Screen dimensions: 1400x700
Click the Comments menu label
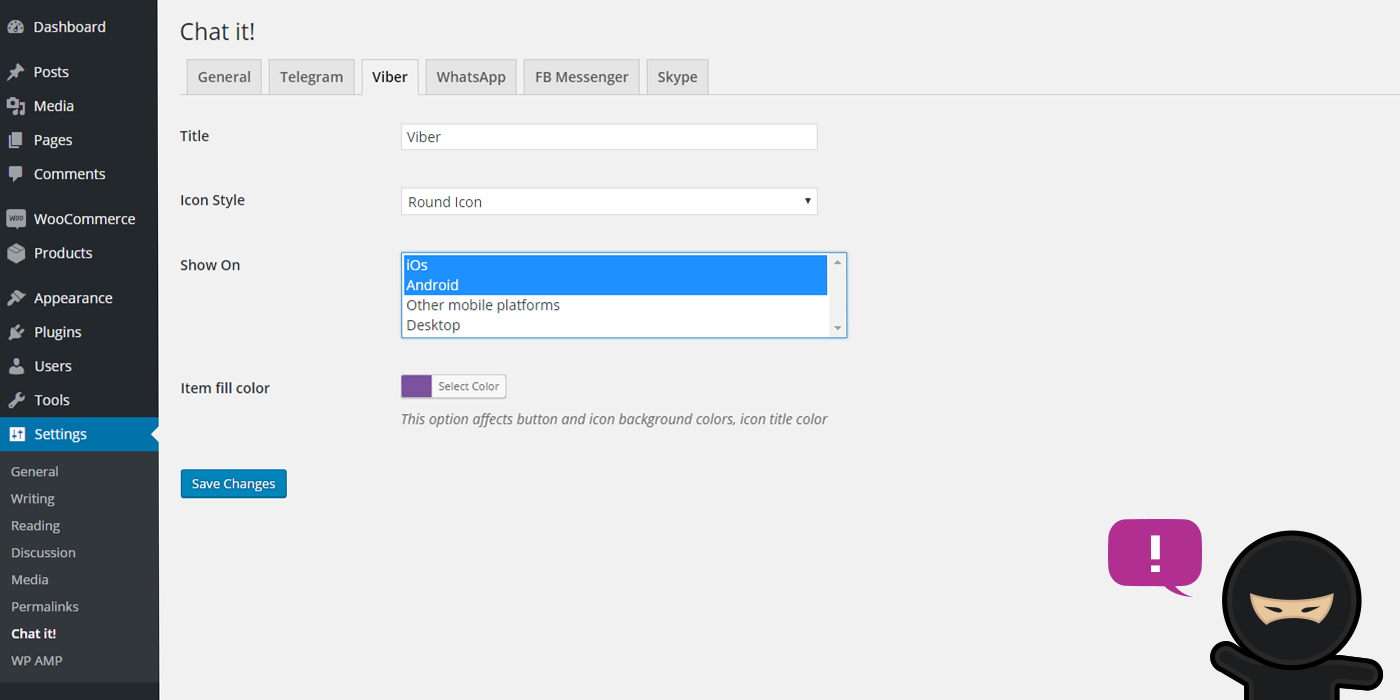tap(69, 174)
